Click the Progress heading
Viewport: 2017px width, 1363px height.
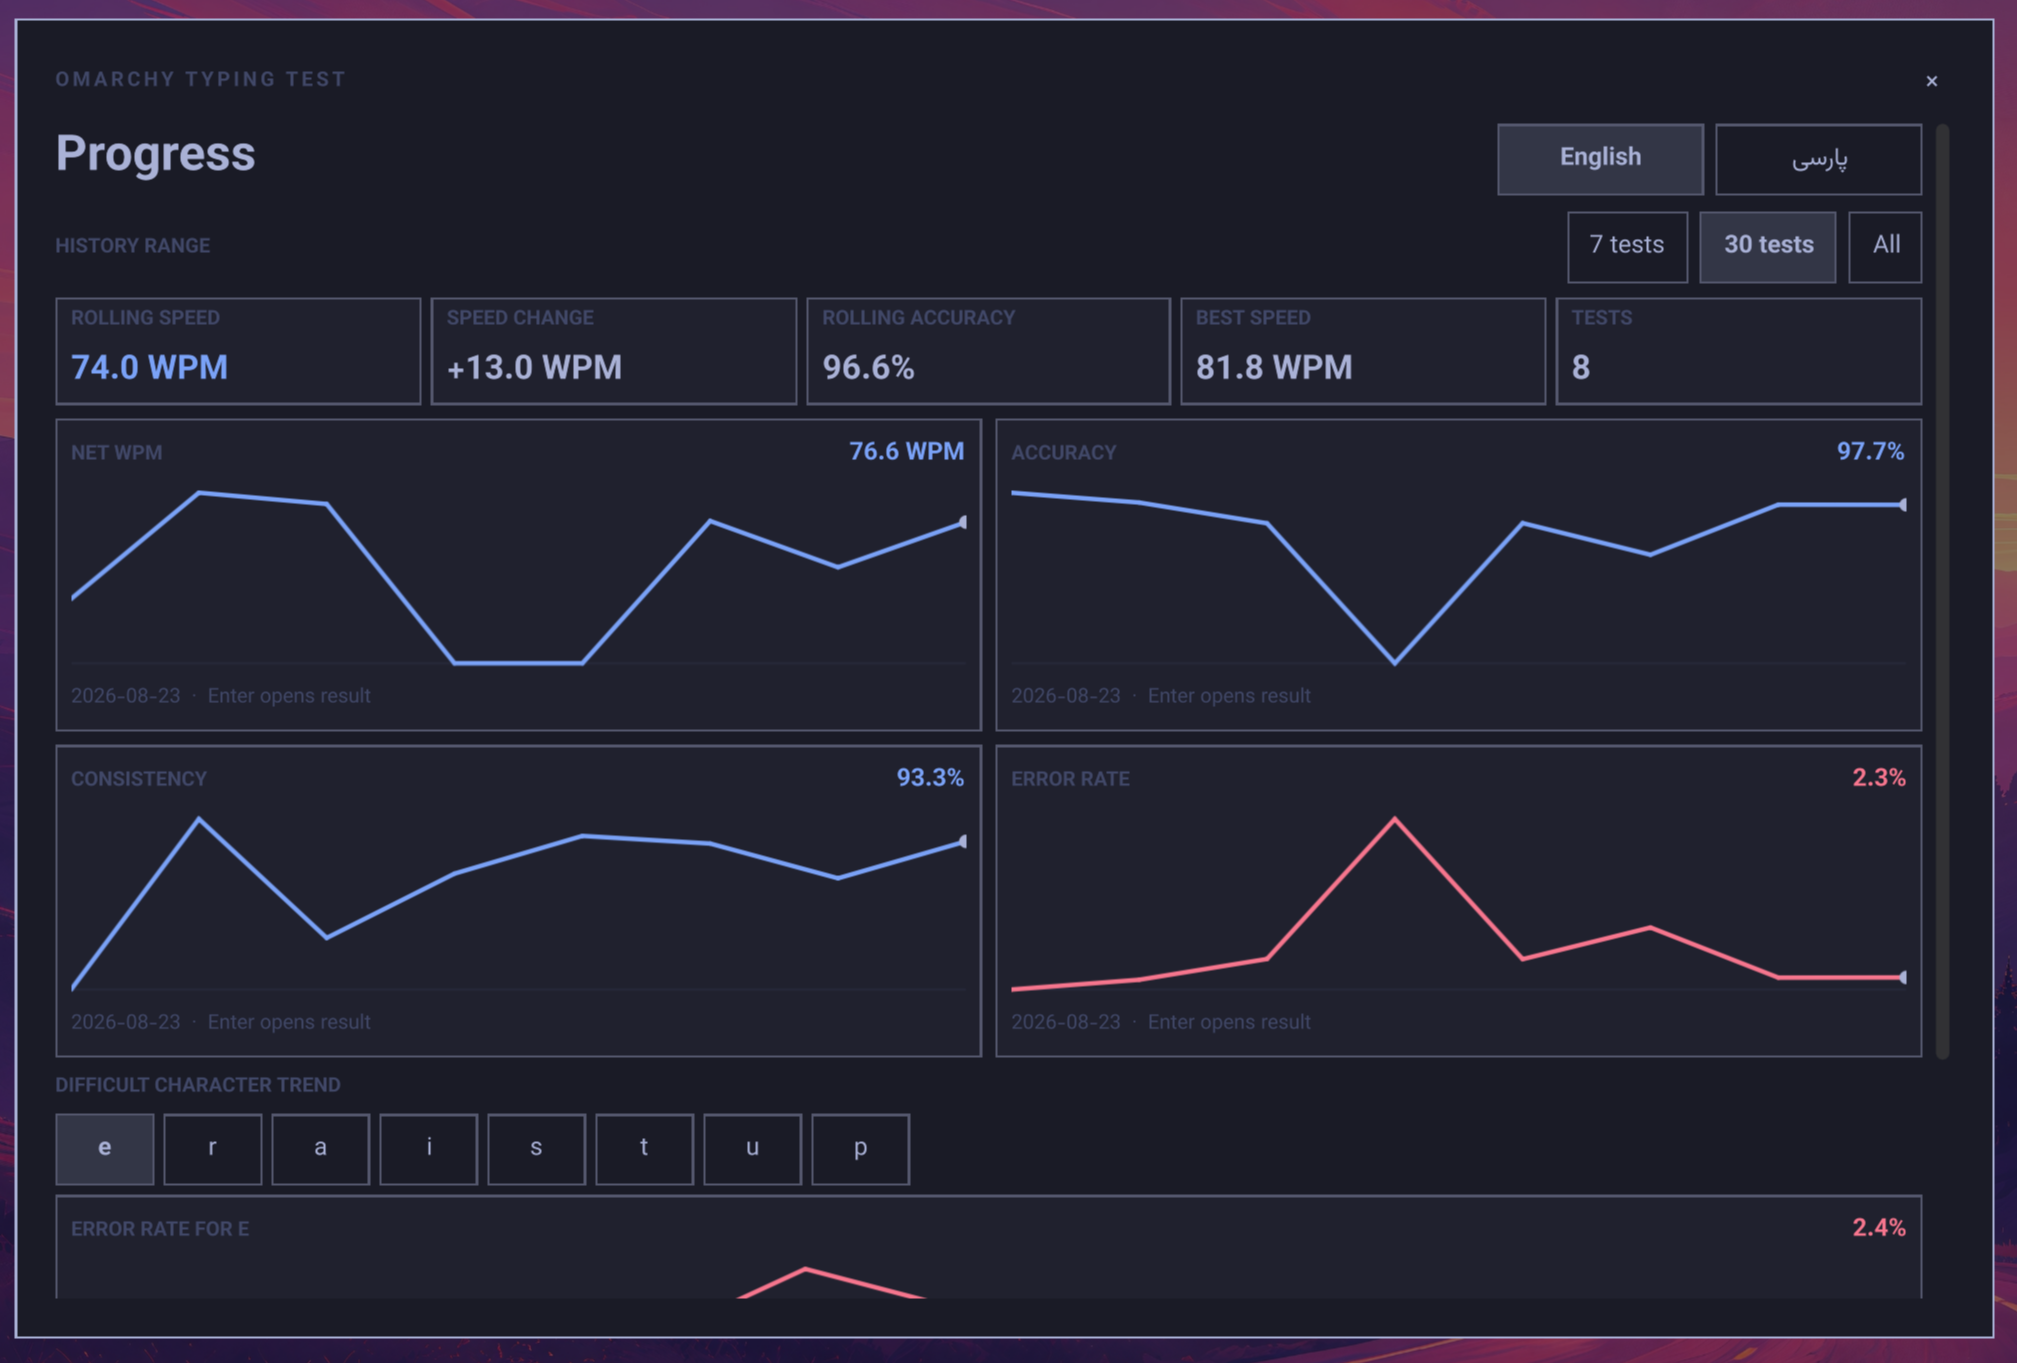pyautogui.click(x=155, y=154)
